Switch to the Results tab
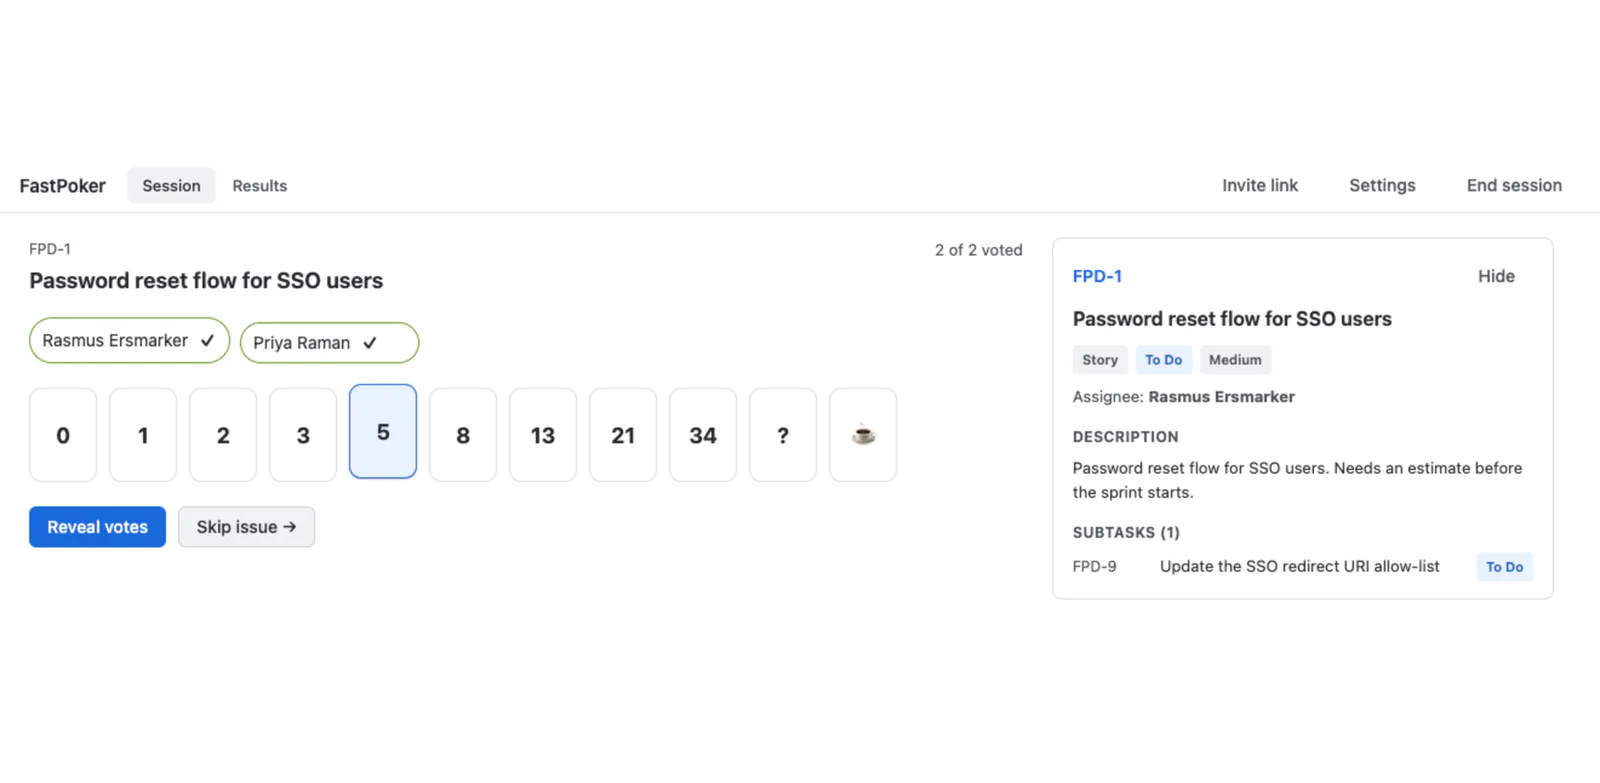The width and height of the screenshot is (1600, 783). click(x=260, y=186)
